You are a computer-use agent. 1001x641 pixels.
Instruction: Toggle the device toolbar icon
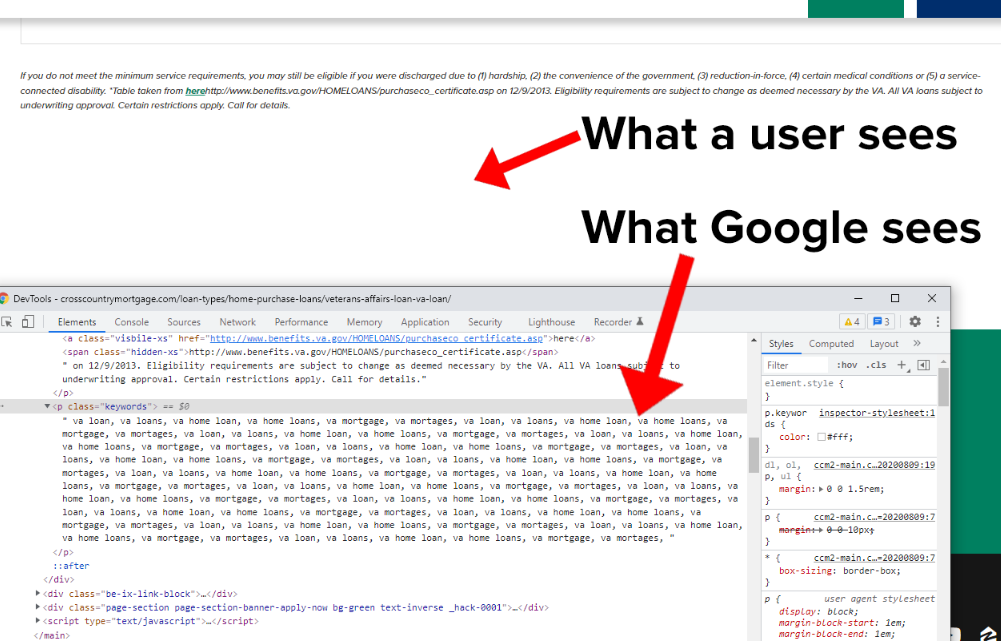click(x=28, y=322)
